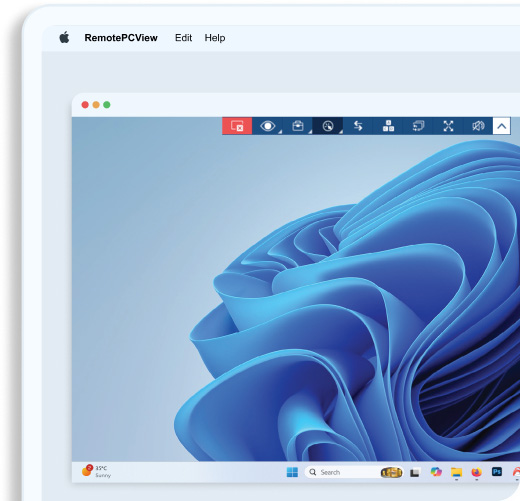Screen dimensions: 520x501
Task: Open the Apple menu
Action: click(64, 38)
